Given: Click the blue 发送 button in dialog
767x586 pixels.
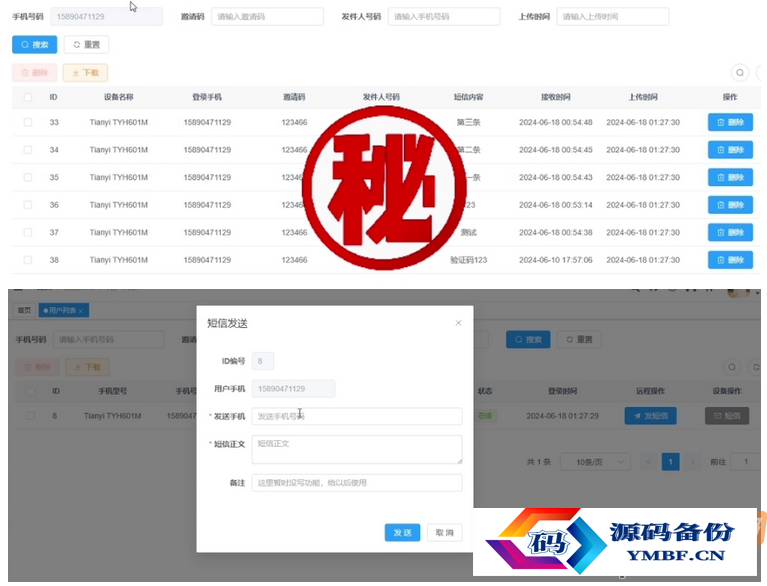Looking at the screenshot, I should pyautogui.click(x=402, y=533).
